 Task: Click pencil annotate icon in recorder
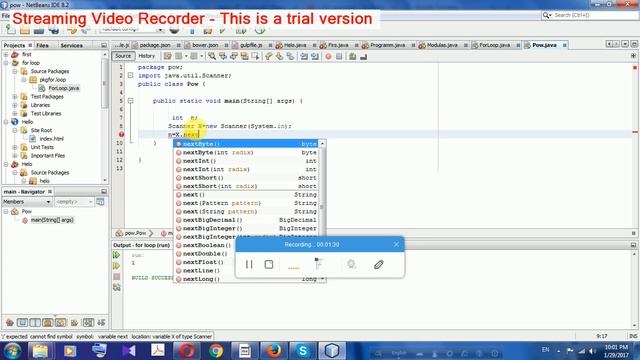[x=378, y=264]
